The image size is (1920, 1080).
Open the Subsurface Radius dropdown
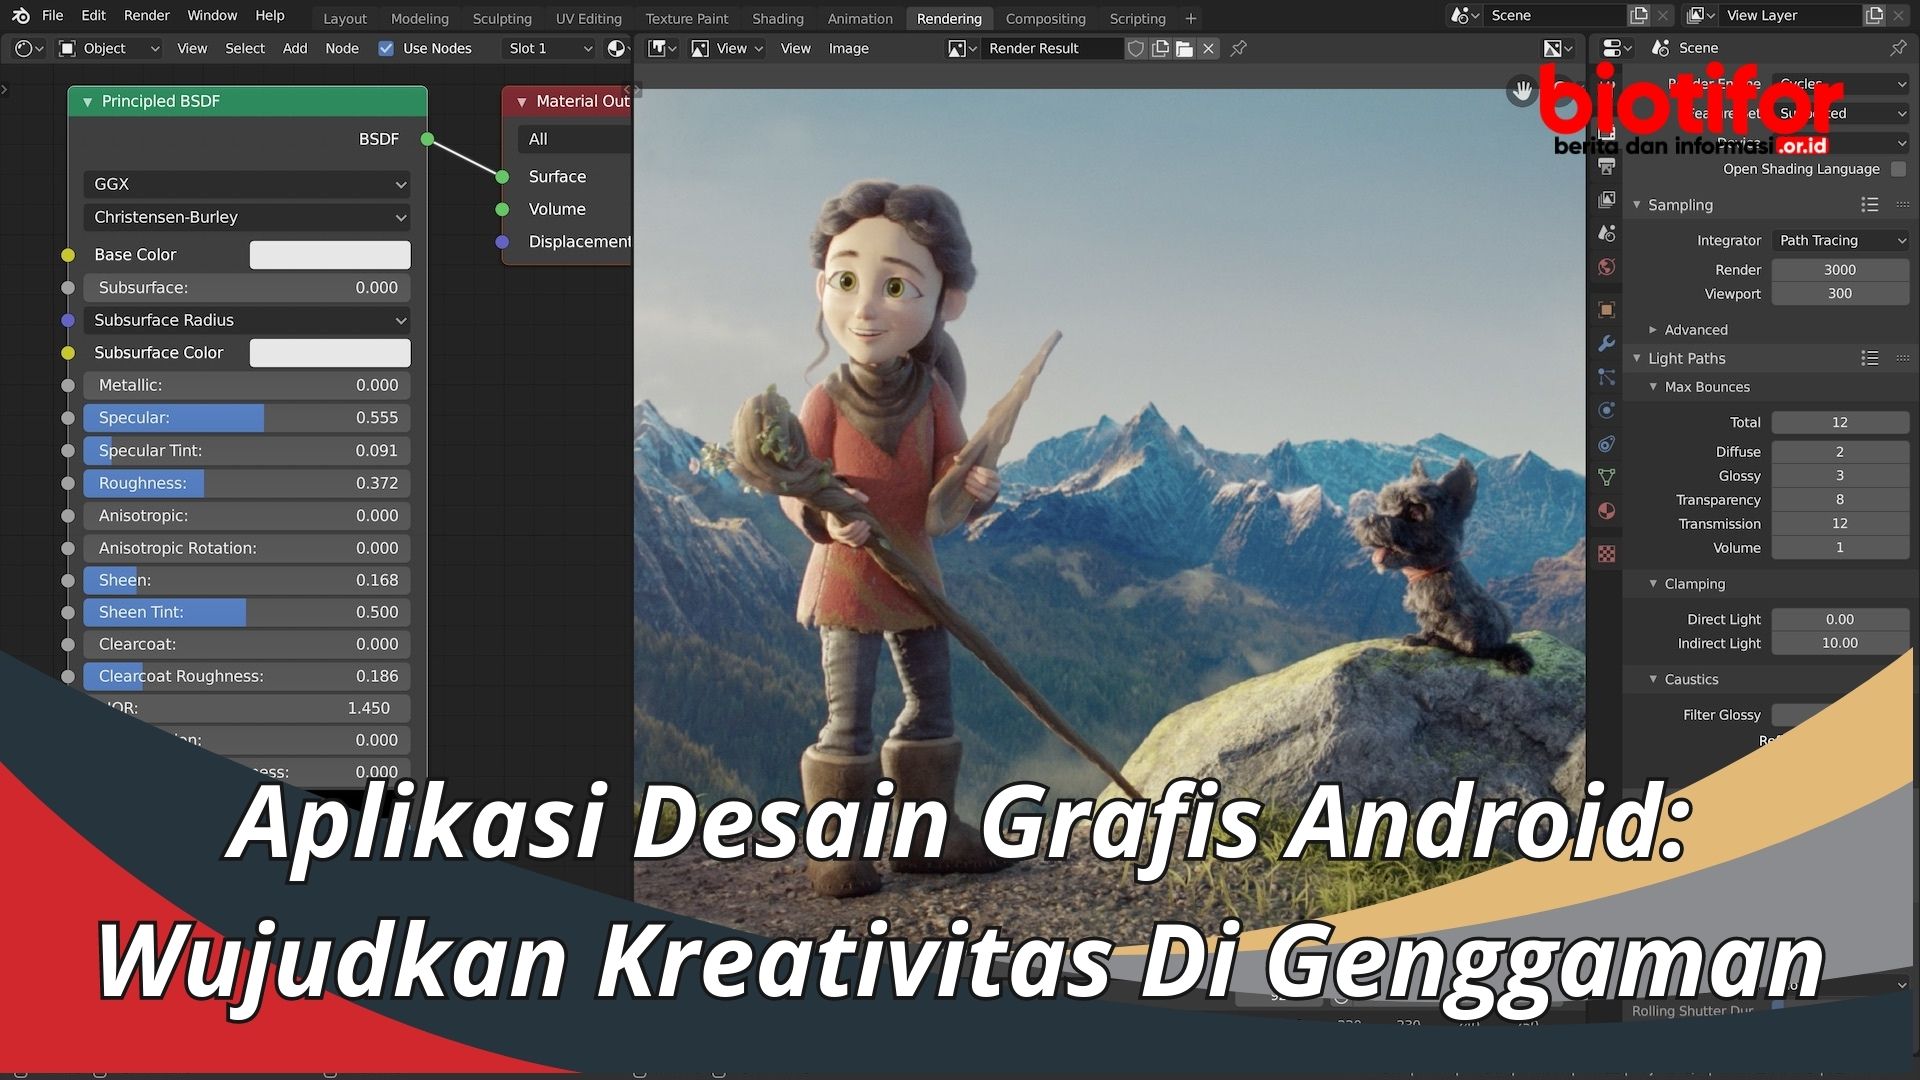(247, 320)
